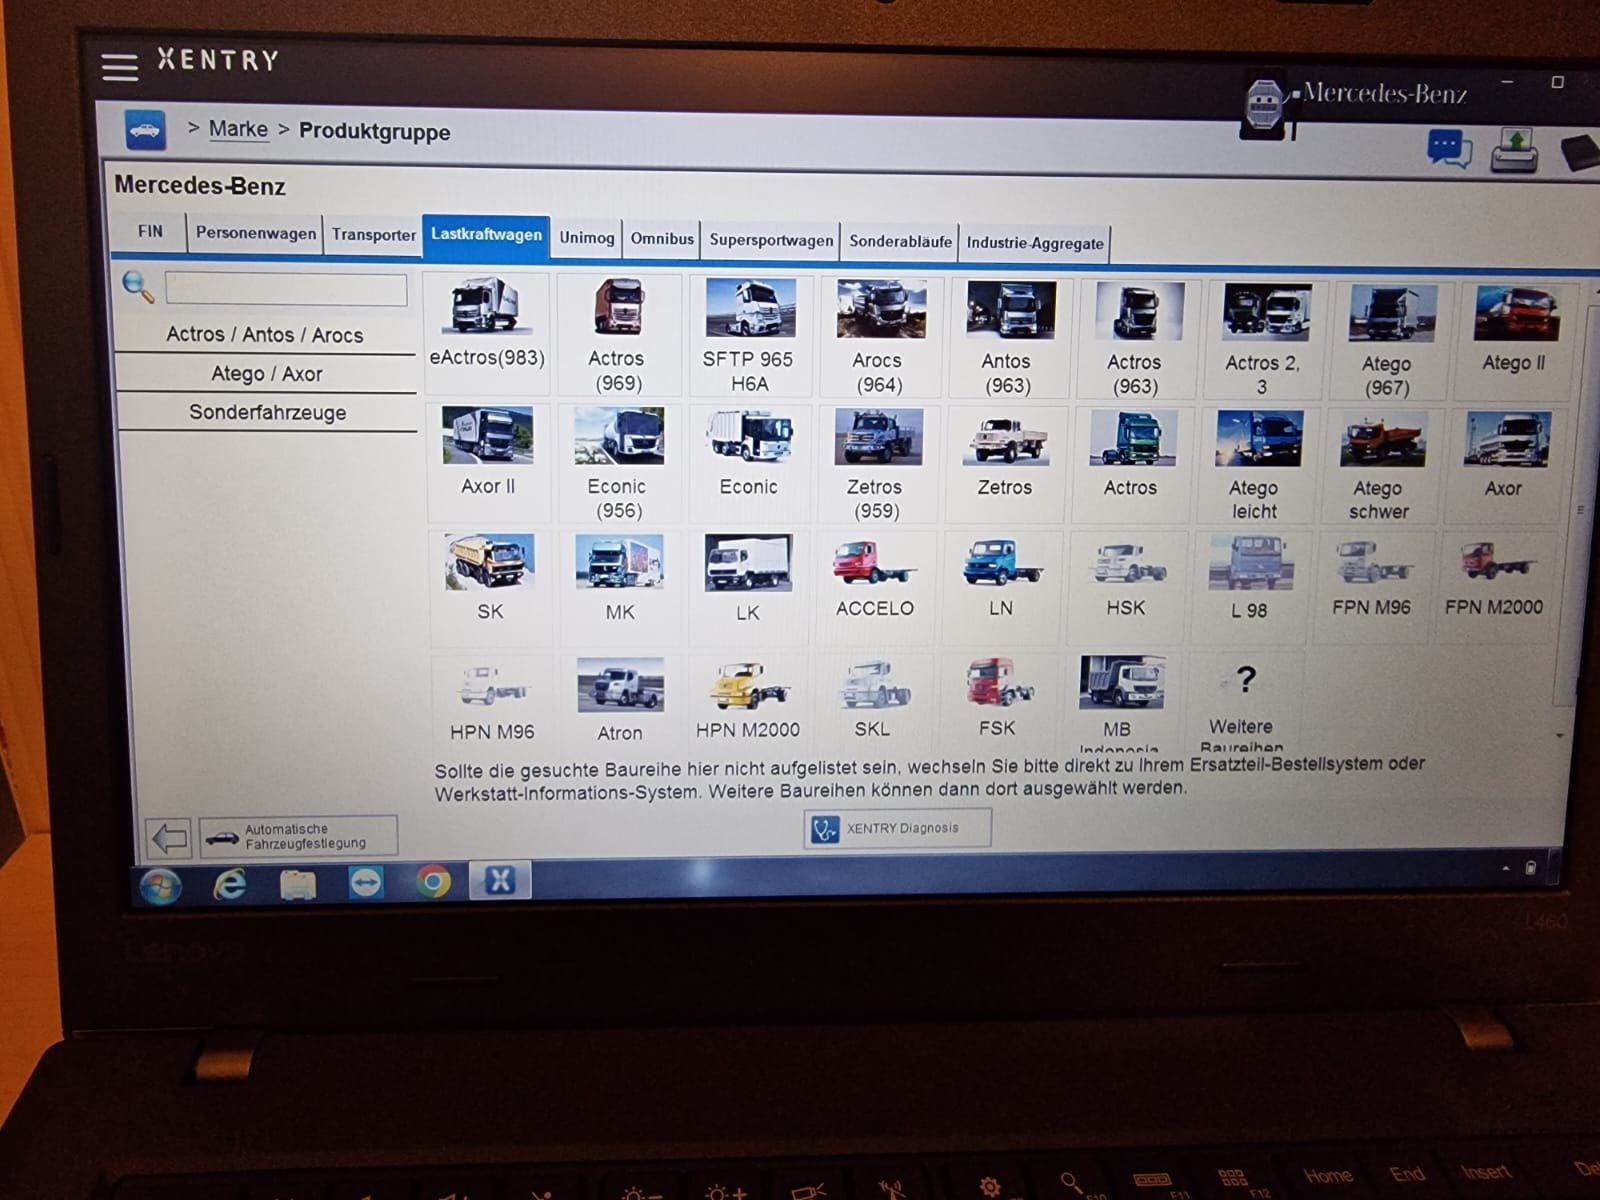This screenshot has height=1200, width=1600.
Task: Select the Atego leicht tile
Action: (x=1255, y=466)
